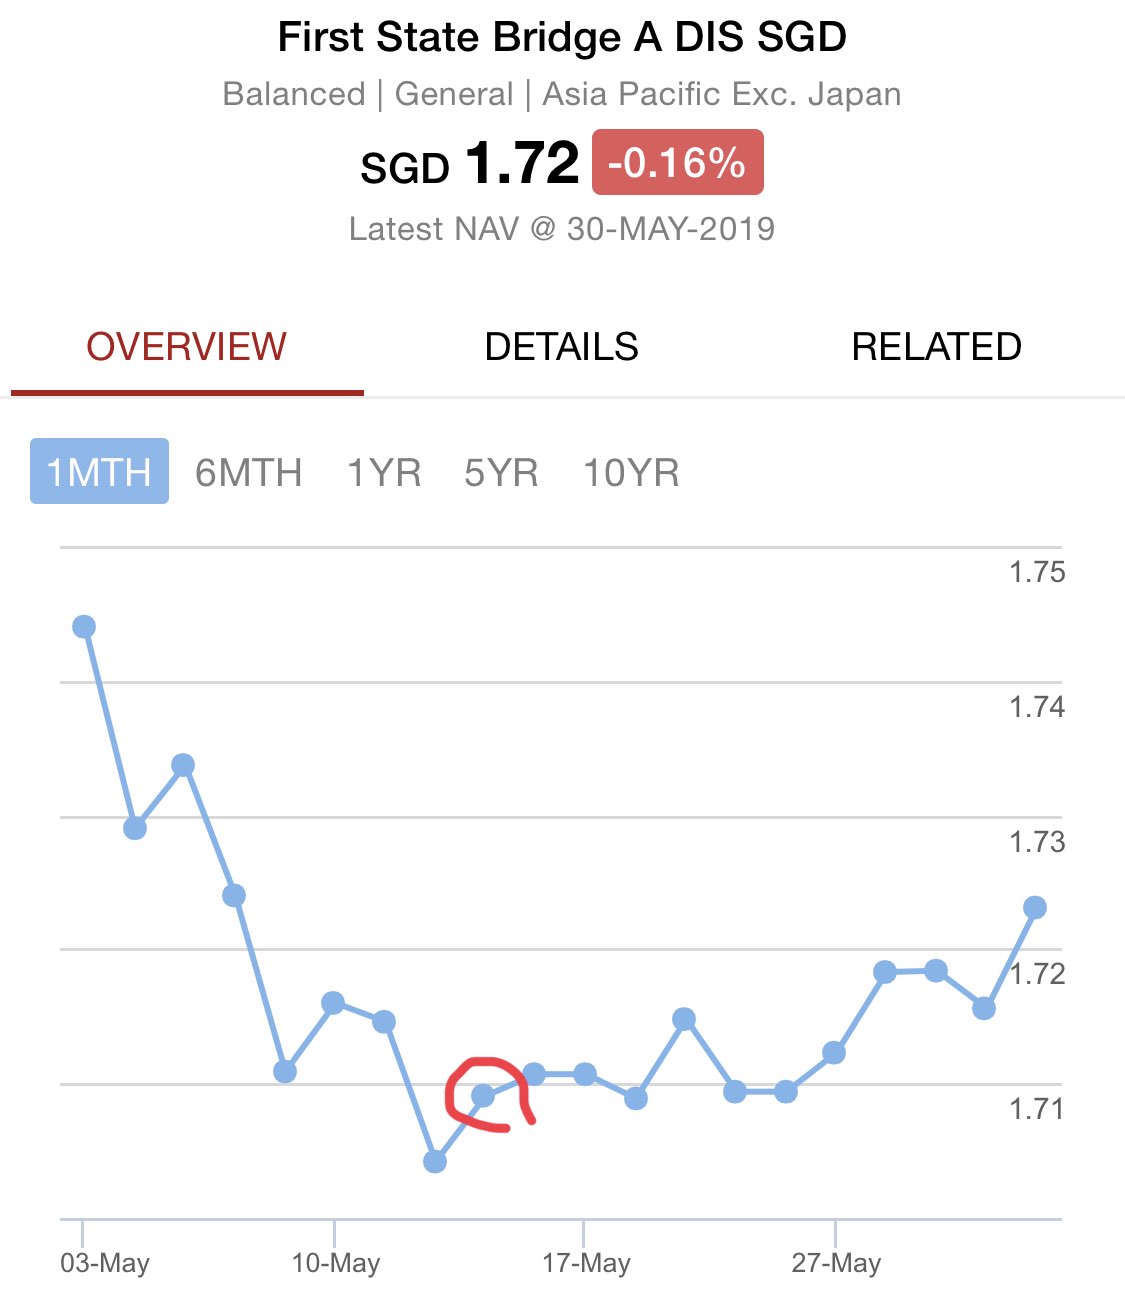Show the 10YR chart range
The height and width of the screenshot is (1310, 1125).
[631, 472]
